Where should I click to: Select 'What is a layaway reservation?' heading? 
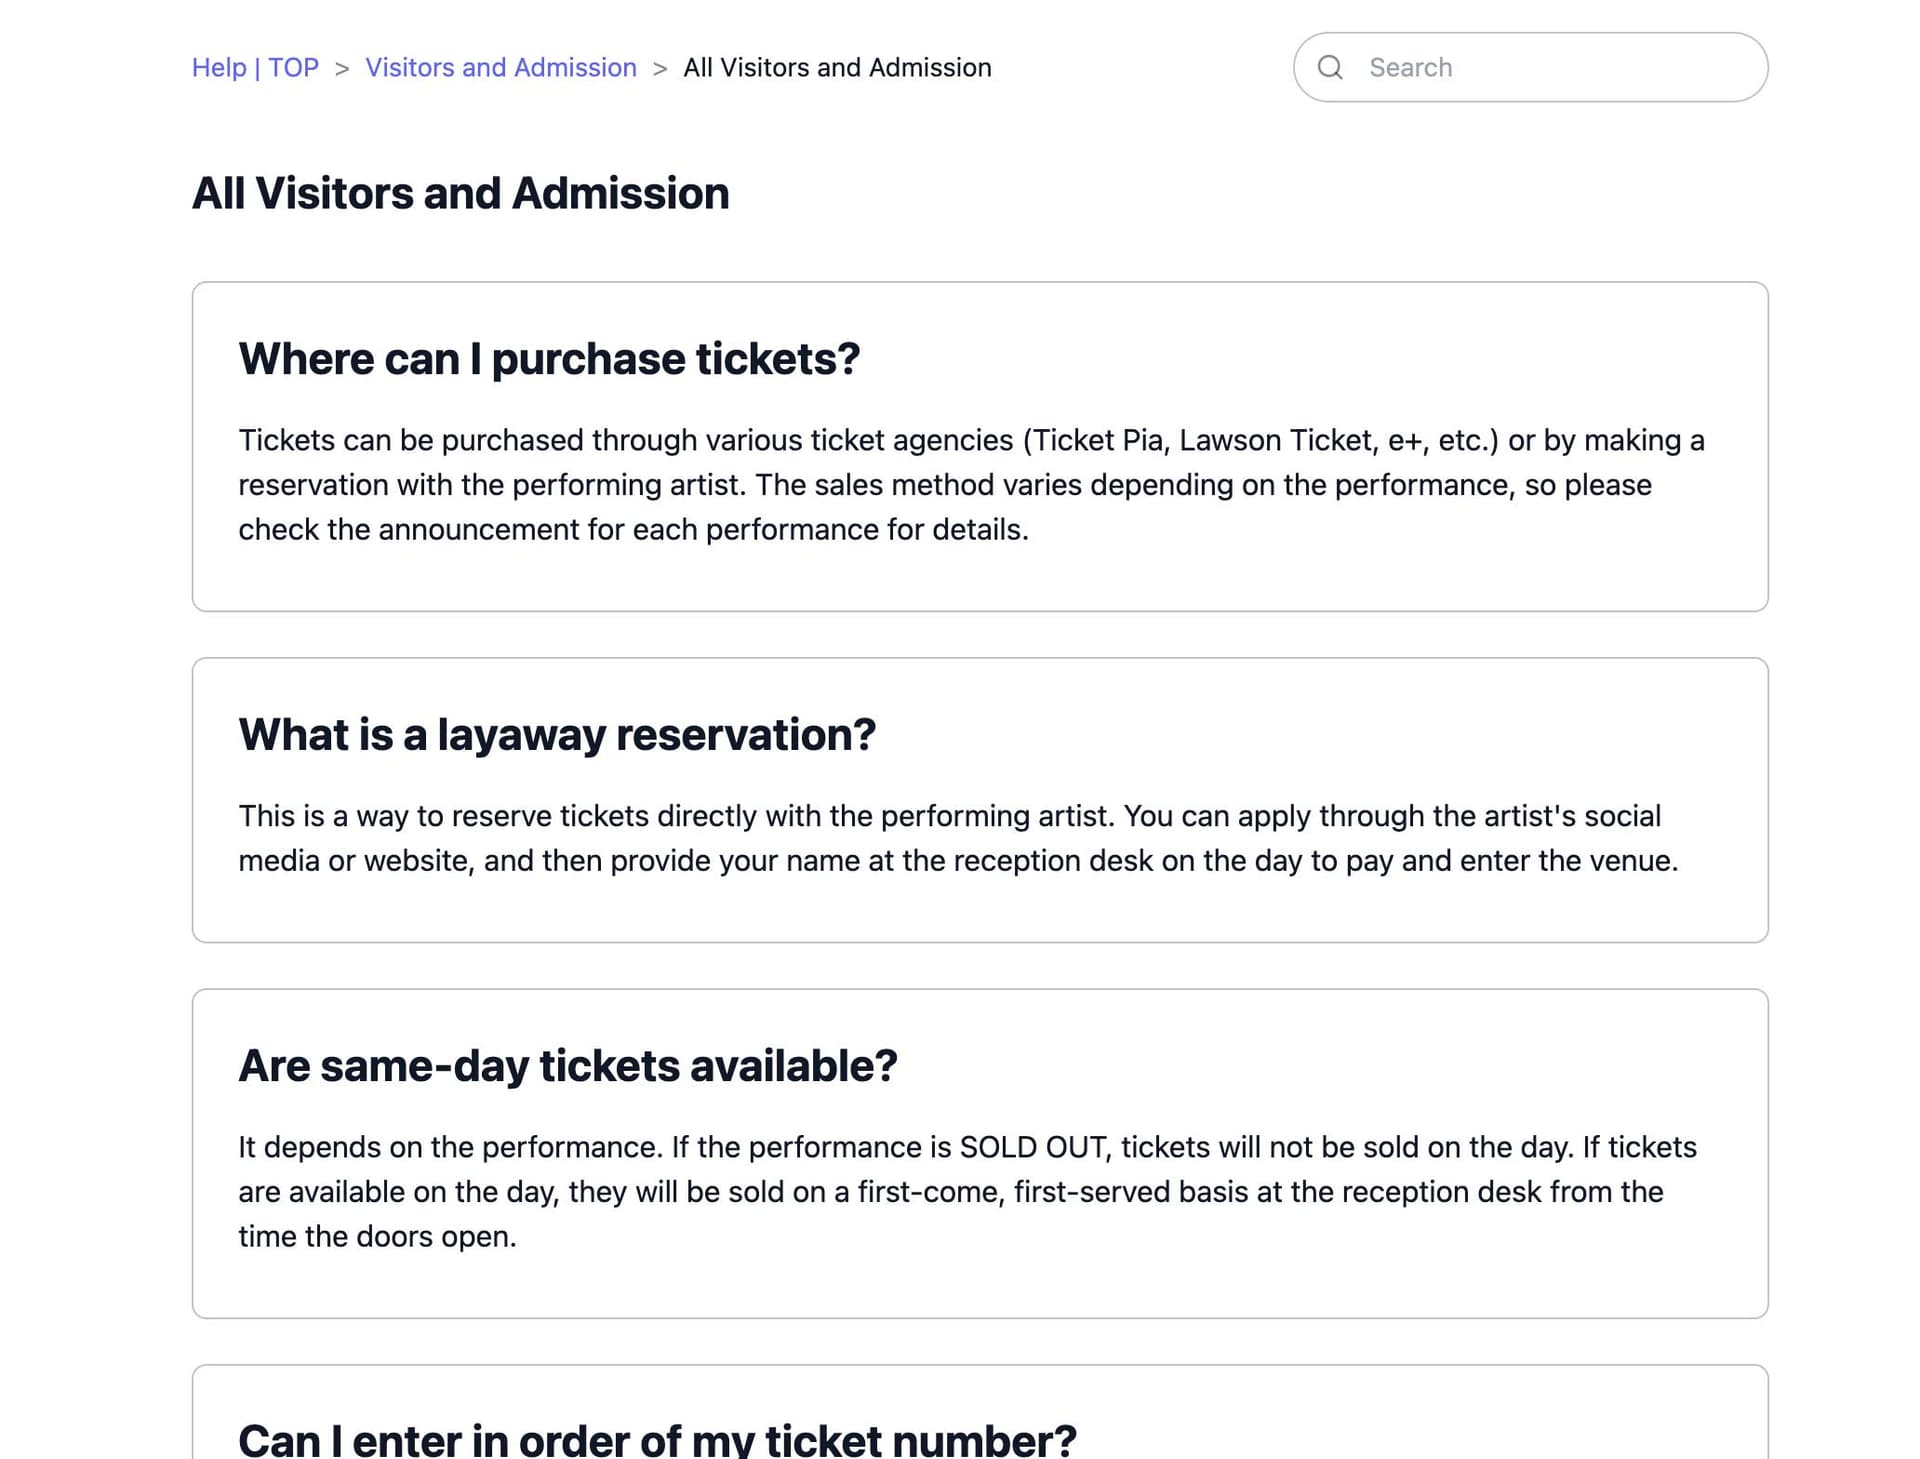click(x=557, y=735)
